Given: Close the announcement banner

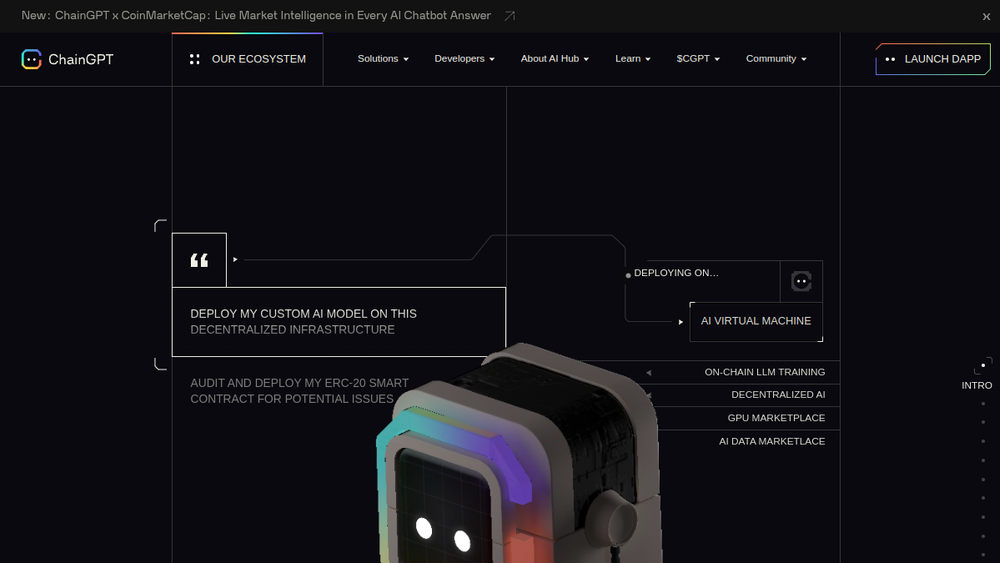Looking at the screenshot, I should 986,17.
